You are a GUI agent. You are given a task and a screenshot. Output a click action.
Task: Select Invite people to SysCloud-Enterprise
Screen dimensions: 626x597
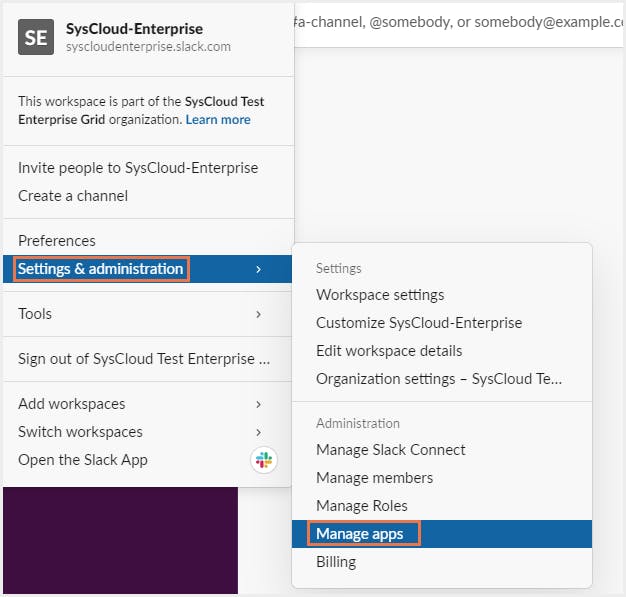(138, 168)
